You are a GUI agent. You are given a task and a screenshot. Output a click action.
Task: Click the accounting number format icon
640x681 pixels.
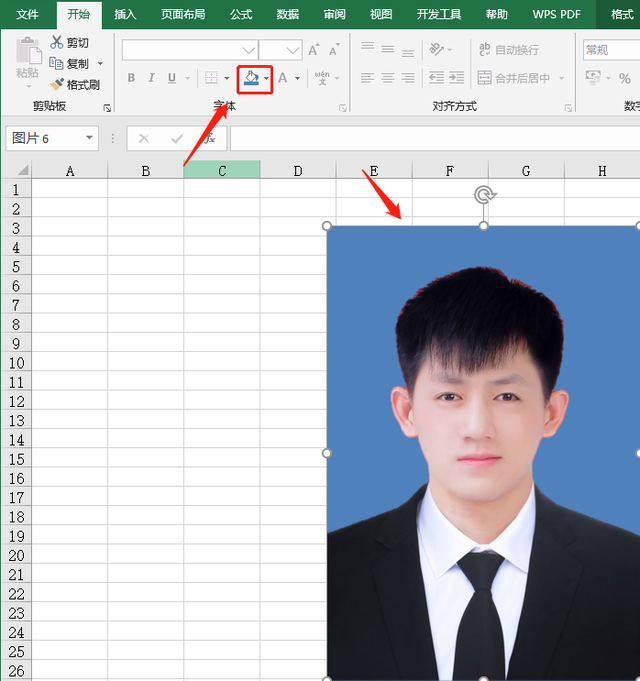click(x=594, y=78)
